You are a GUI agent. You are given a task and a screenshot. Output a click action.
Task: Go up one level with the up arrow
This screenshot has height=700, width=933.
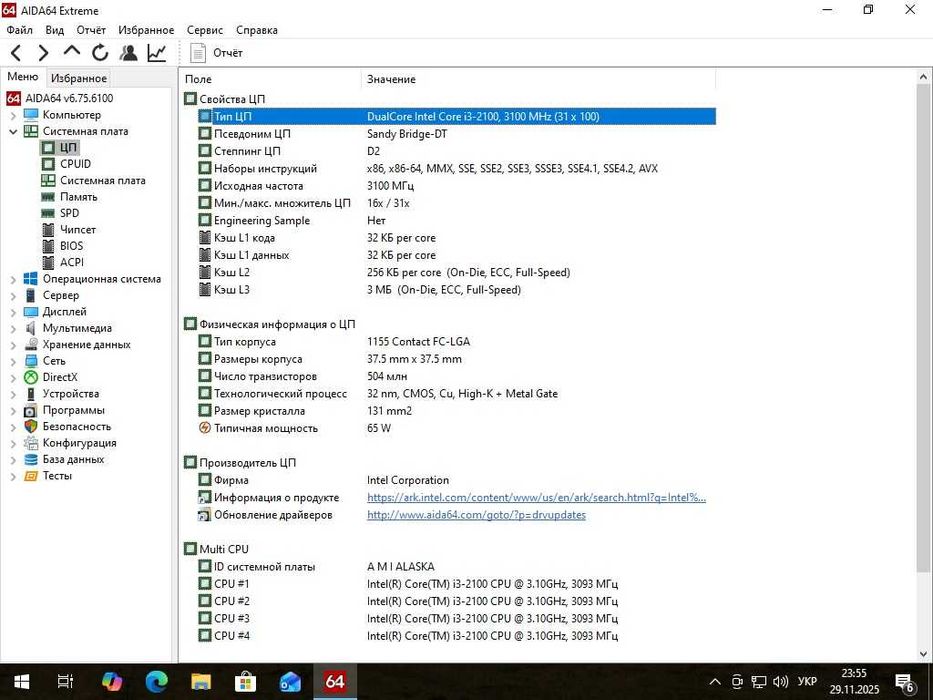coord(71,52)
